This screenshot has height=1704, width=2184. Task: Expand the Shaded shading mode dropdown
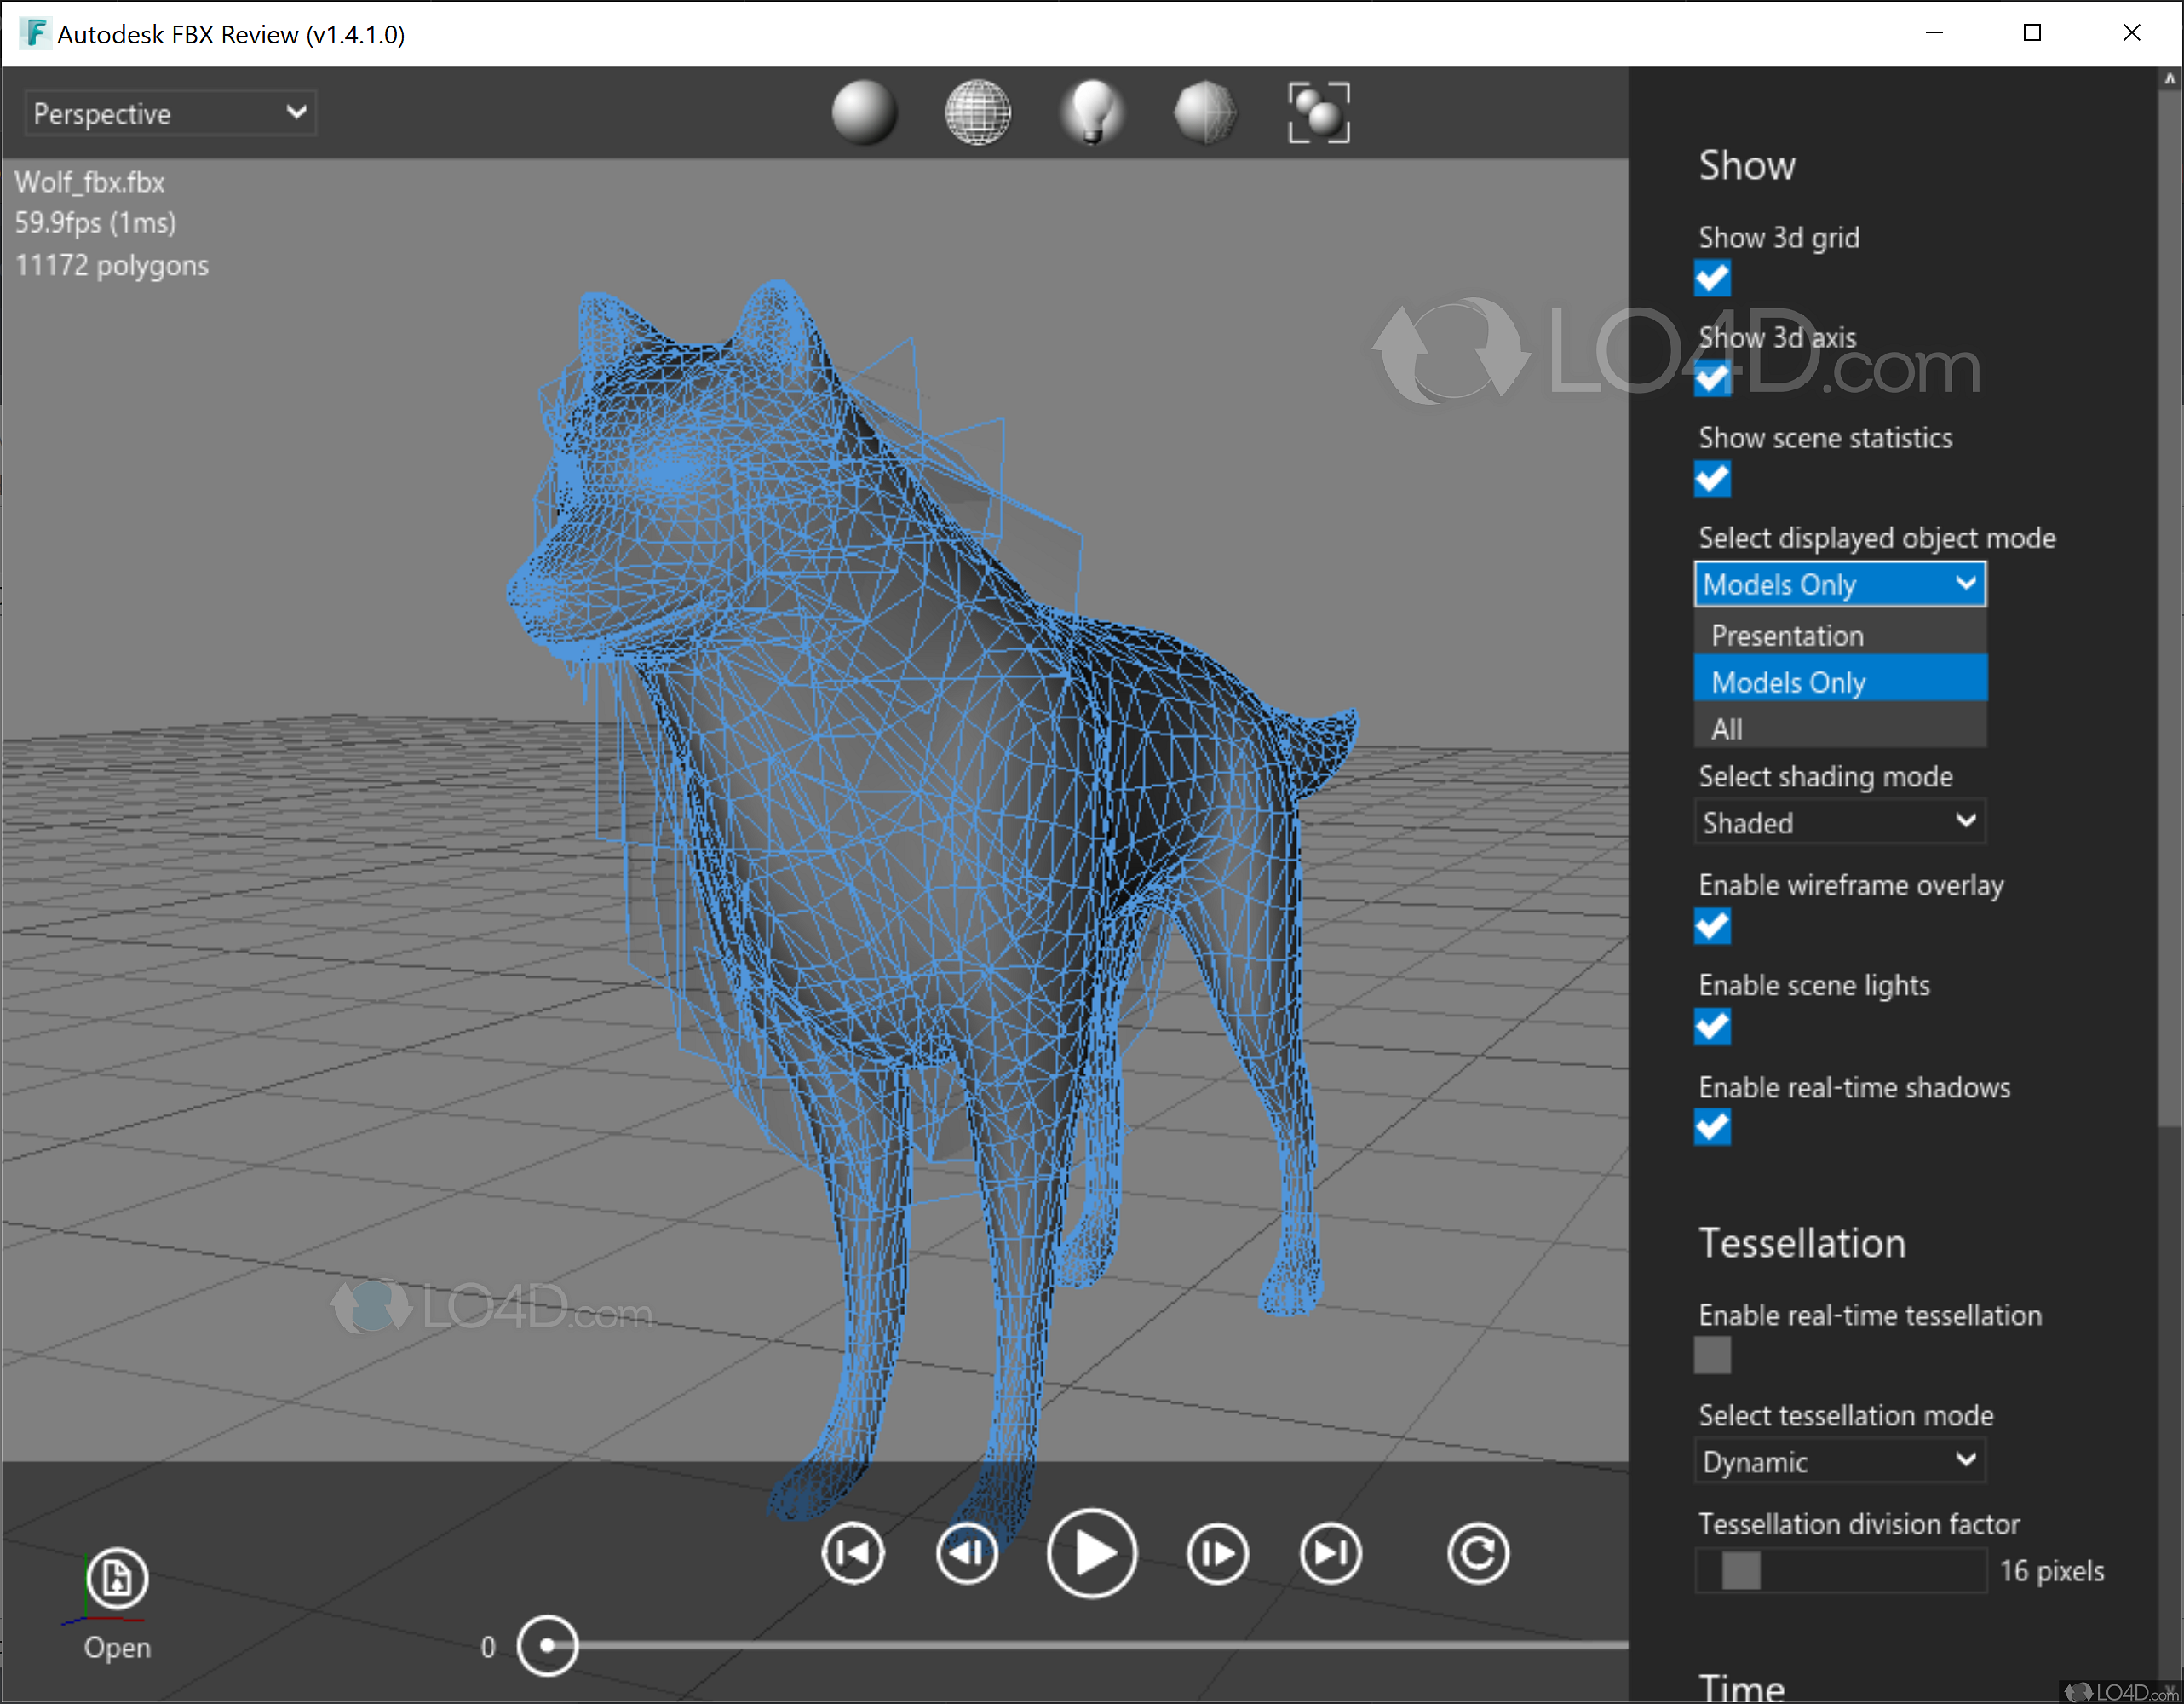pos(1838,822)
